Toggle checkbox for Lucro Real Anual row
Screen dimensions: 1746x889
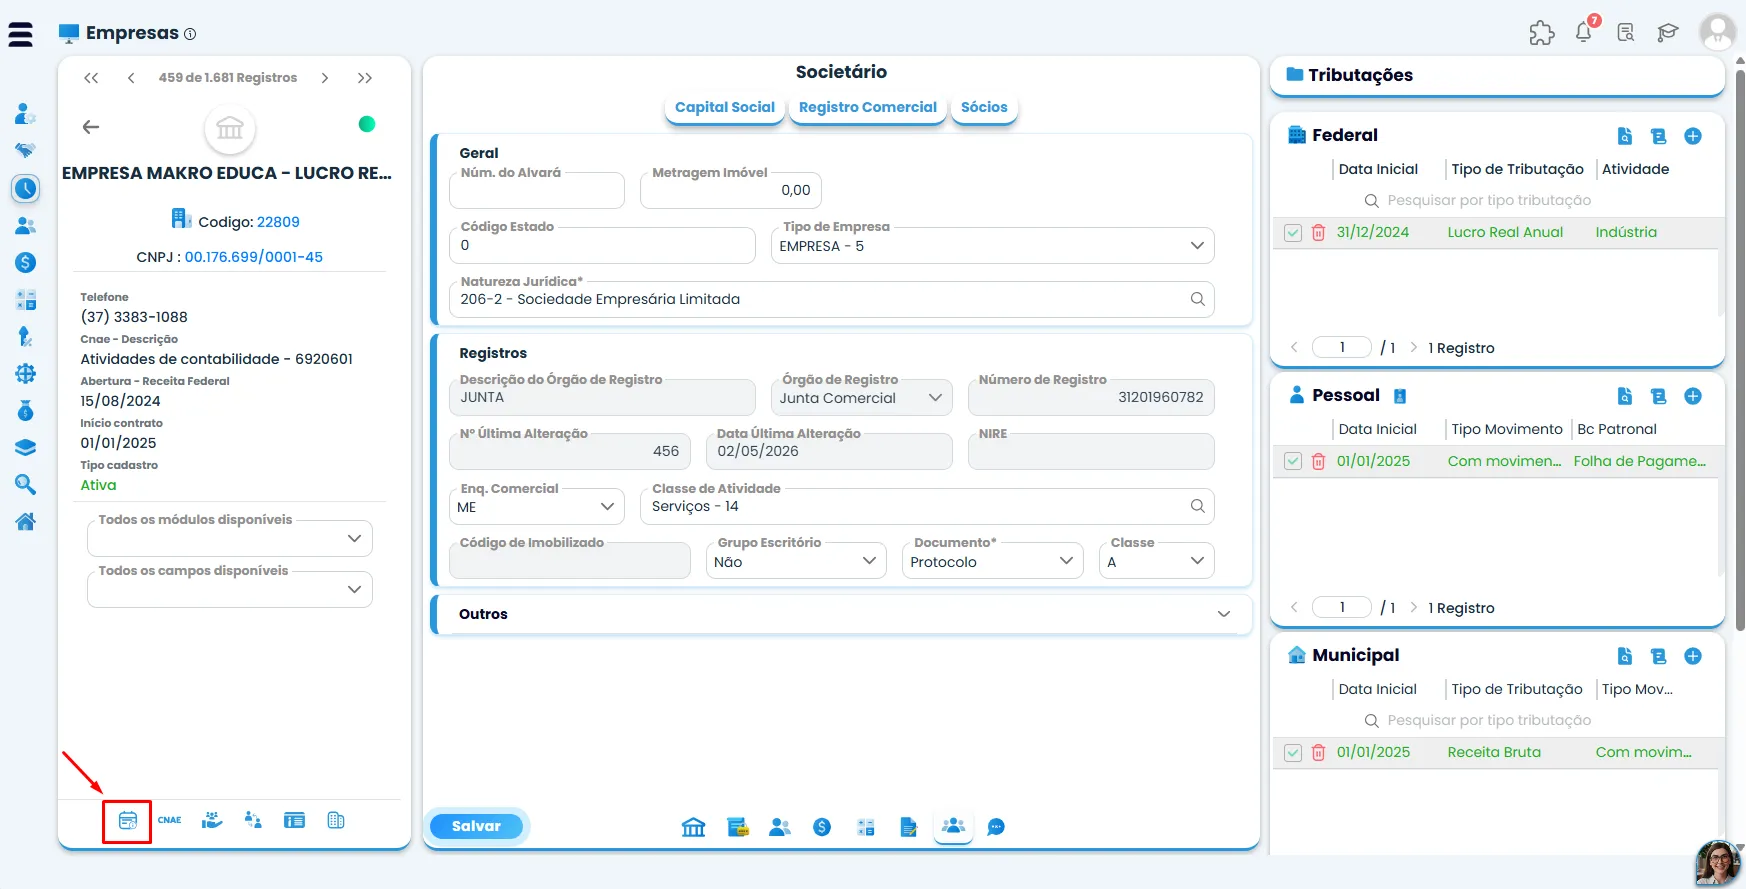[x=1293, y=232]
